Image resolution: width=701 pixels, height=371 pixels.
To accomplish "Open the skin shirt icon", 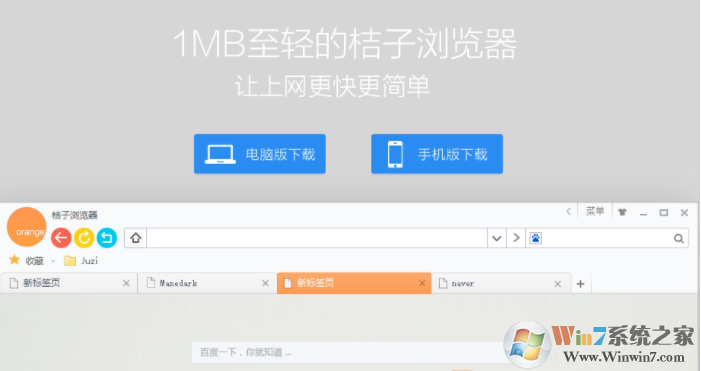I will click(x=622, y=212).
